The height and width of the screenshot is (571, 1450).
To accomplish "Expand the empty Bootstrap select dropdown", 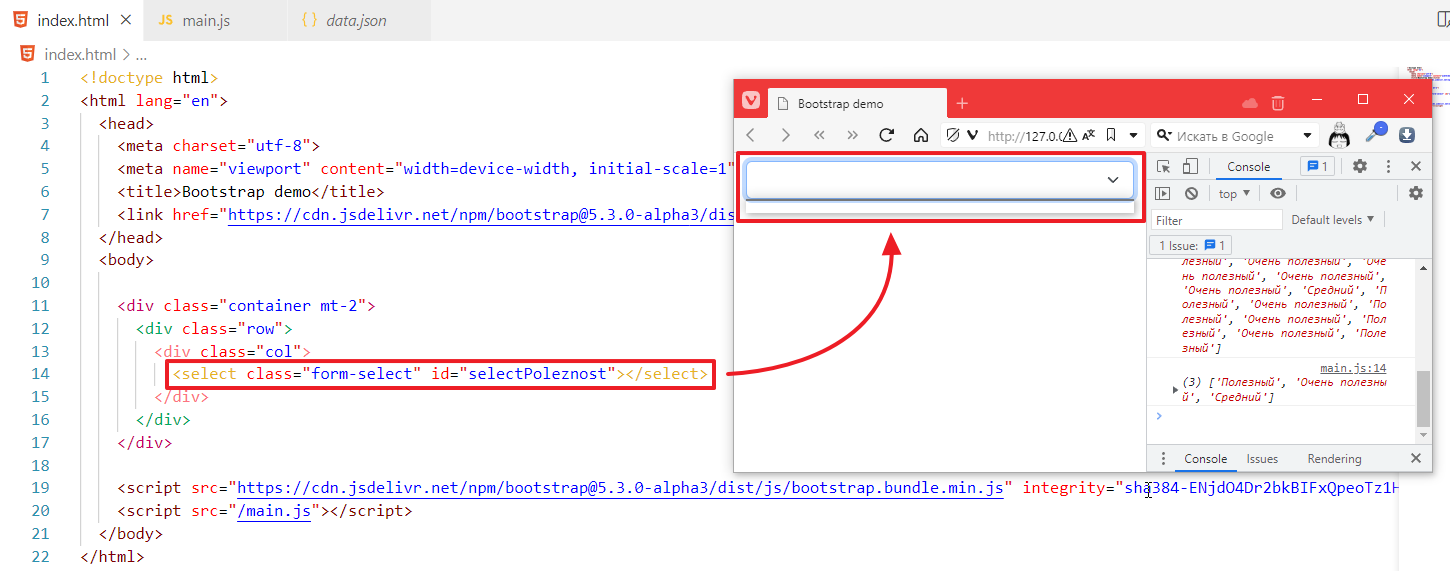I will click(939, 180).
